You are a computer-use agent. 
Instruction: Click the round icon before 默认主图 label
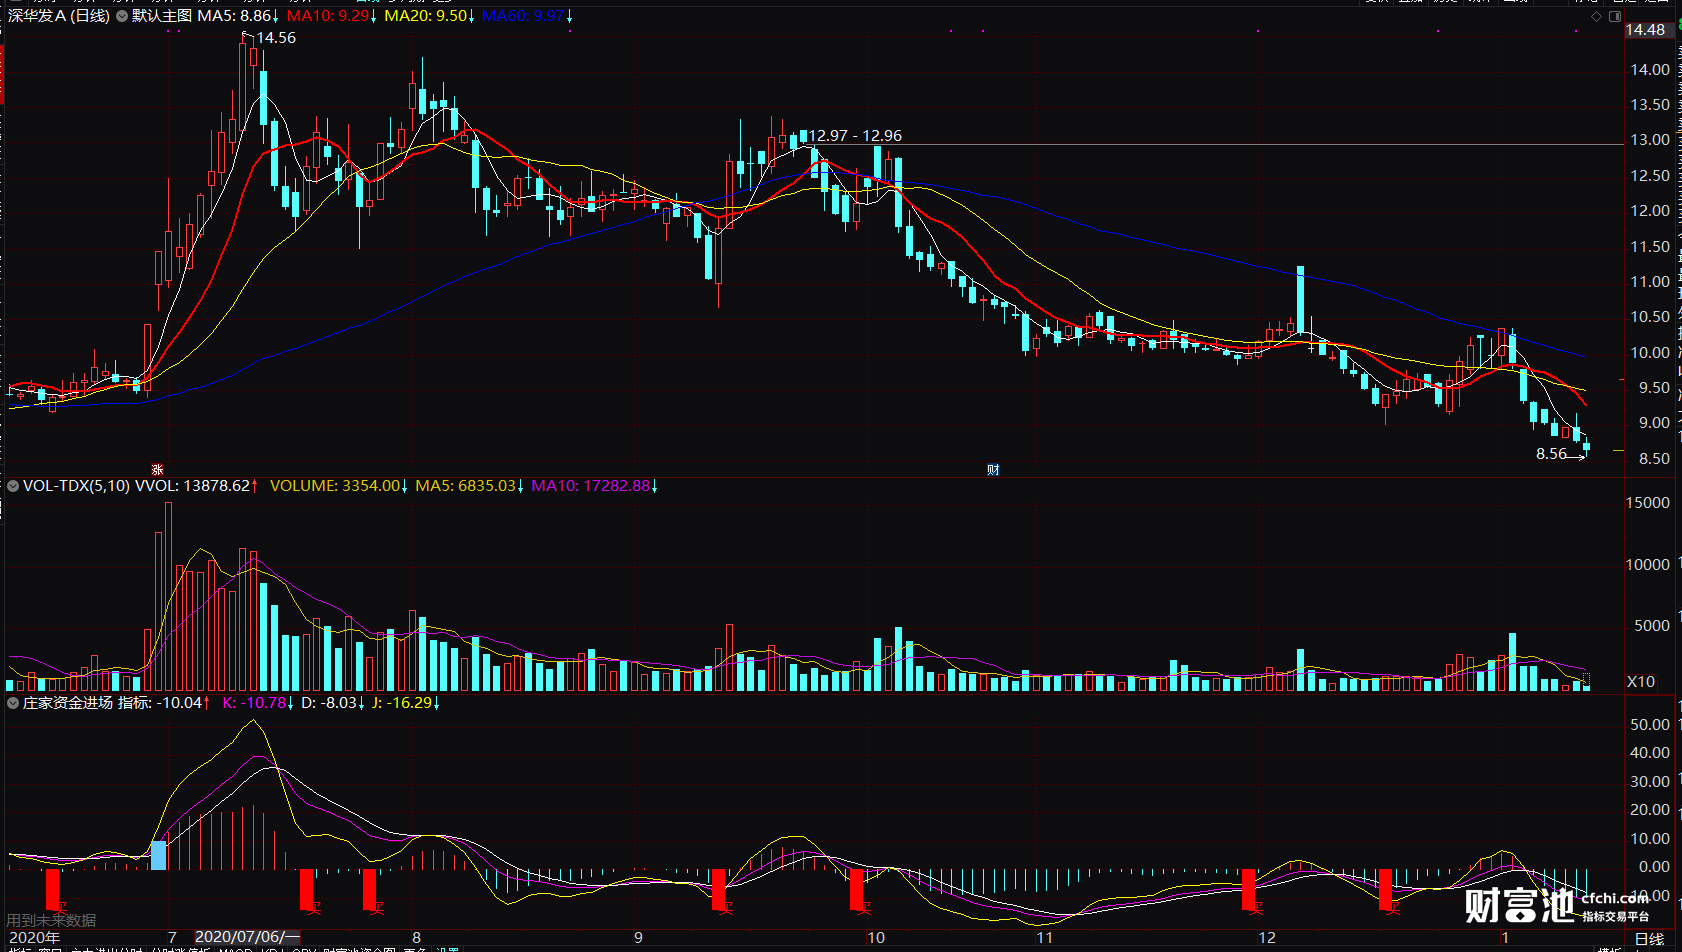coord(121,16)
